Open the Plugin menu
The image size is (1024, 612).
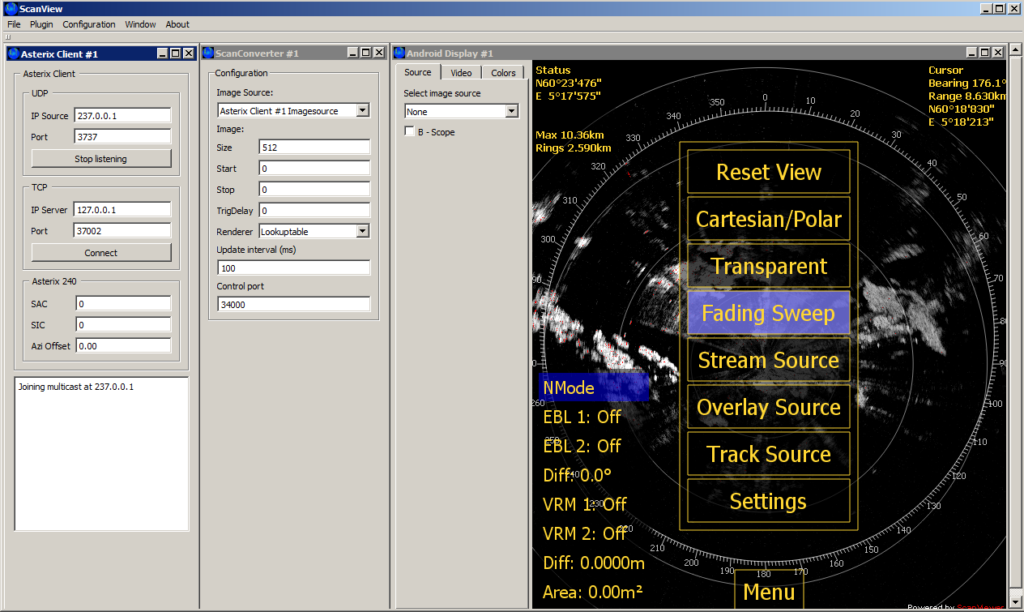tap(41, 24)
